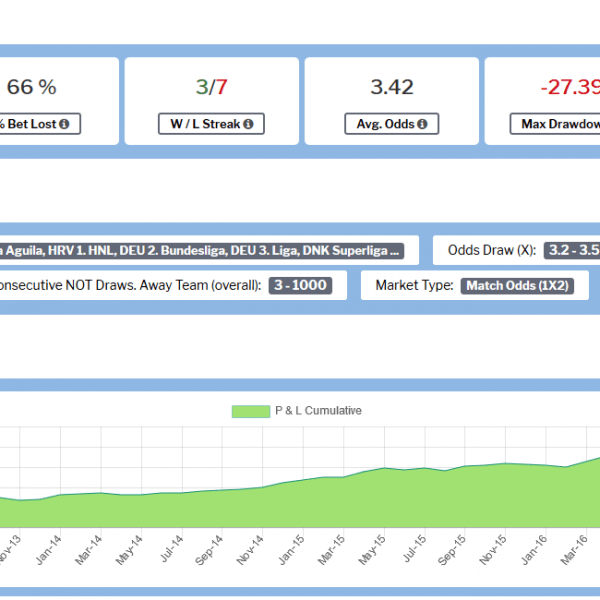
Task: Toggle the P & L Cumulative legend swatch
Action: (x=251, y=411)
